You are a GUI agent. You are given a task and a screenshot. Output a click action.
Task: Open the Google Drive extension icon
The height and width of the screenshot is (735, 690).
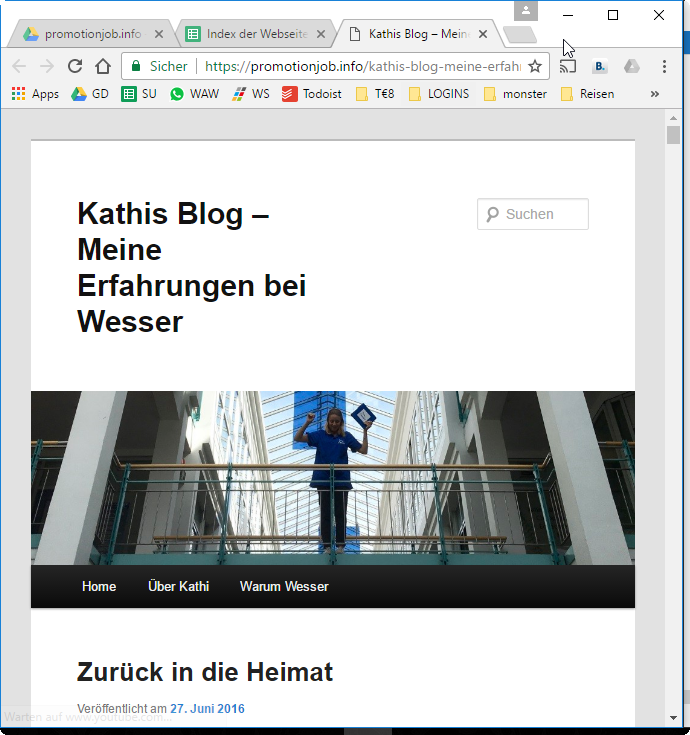[x=632, y=67]
